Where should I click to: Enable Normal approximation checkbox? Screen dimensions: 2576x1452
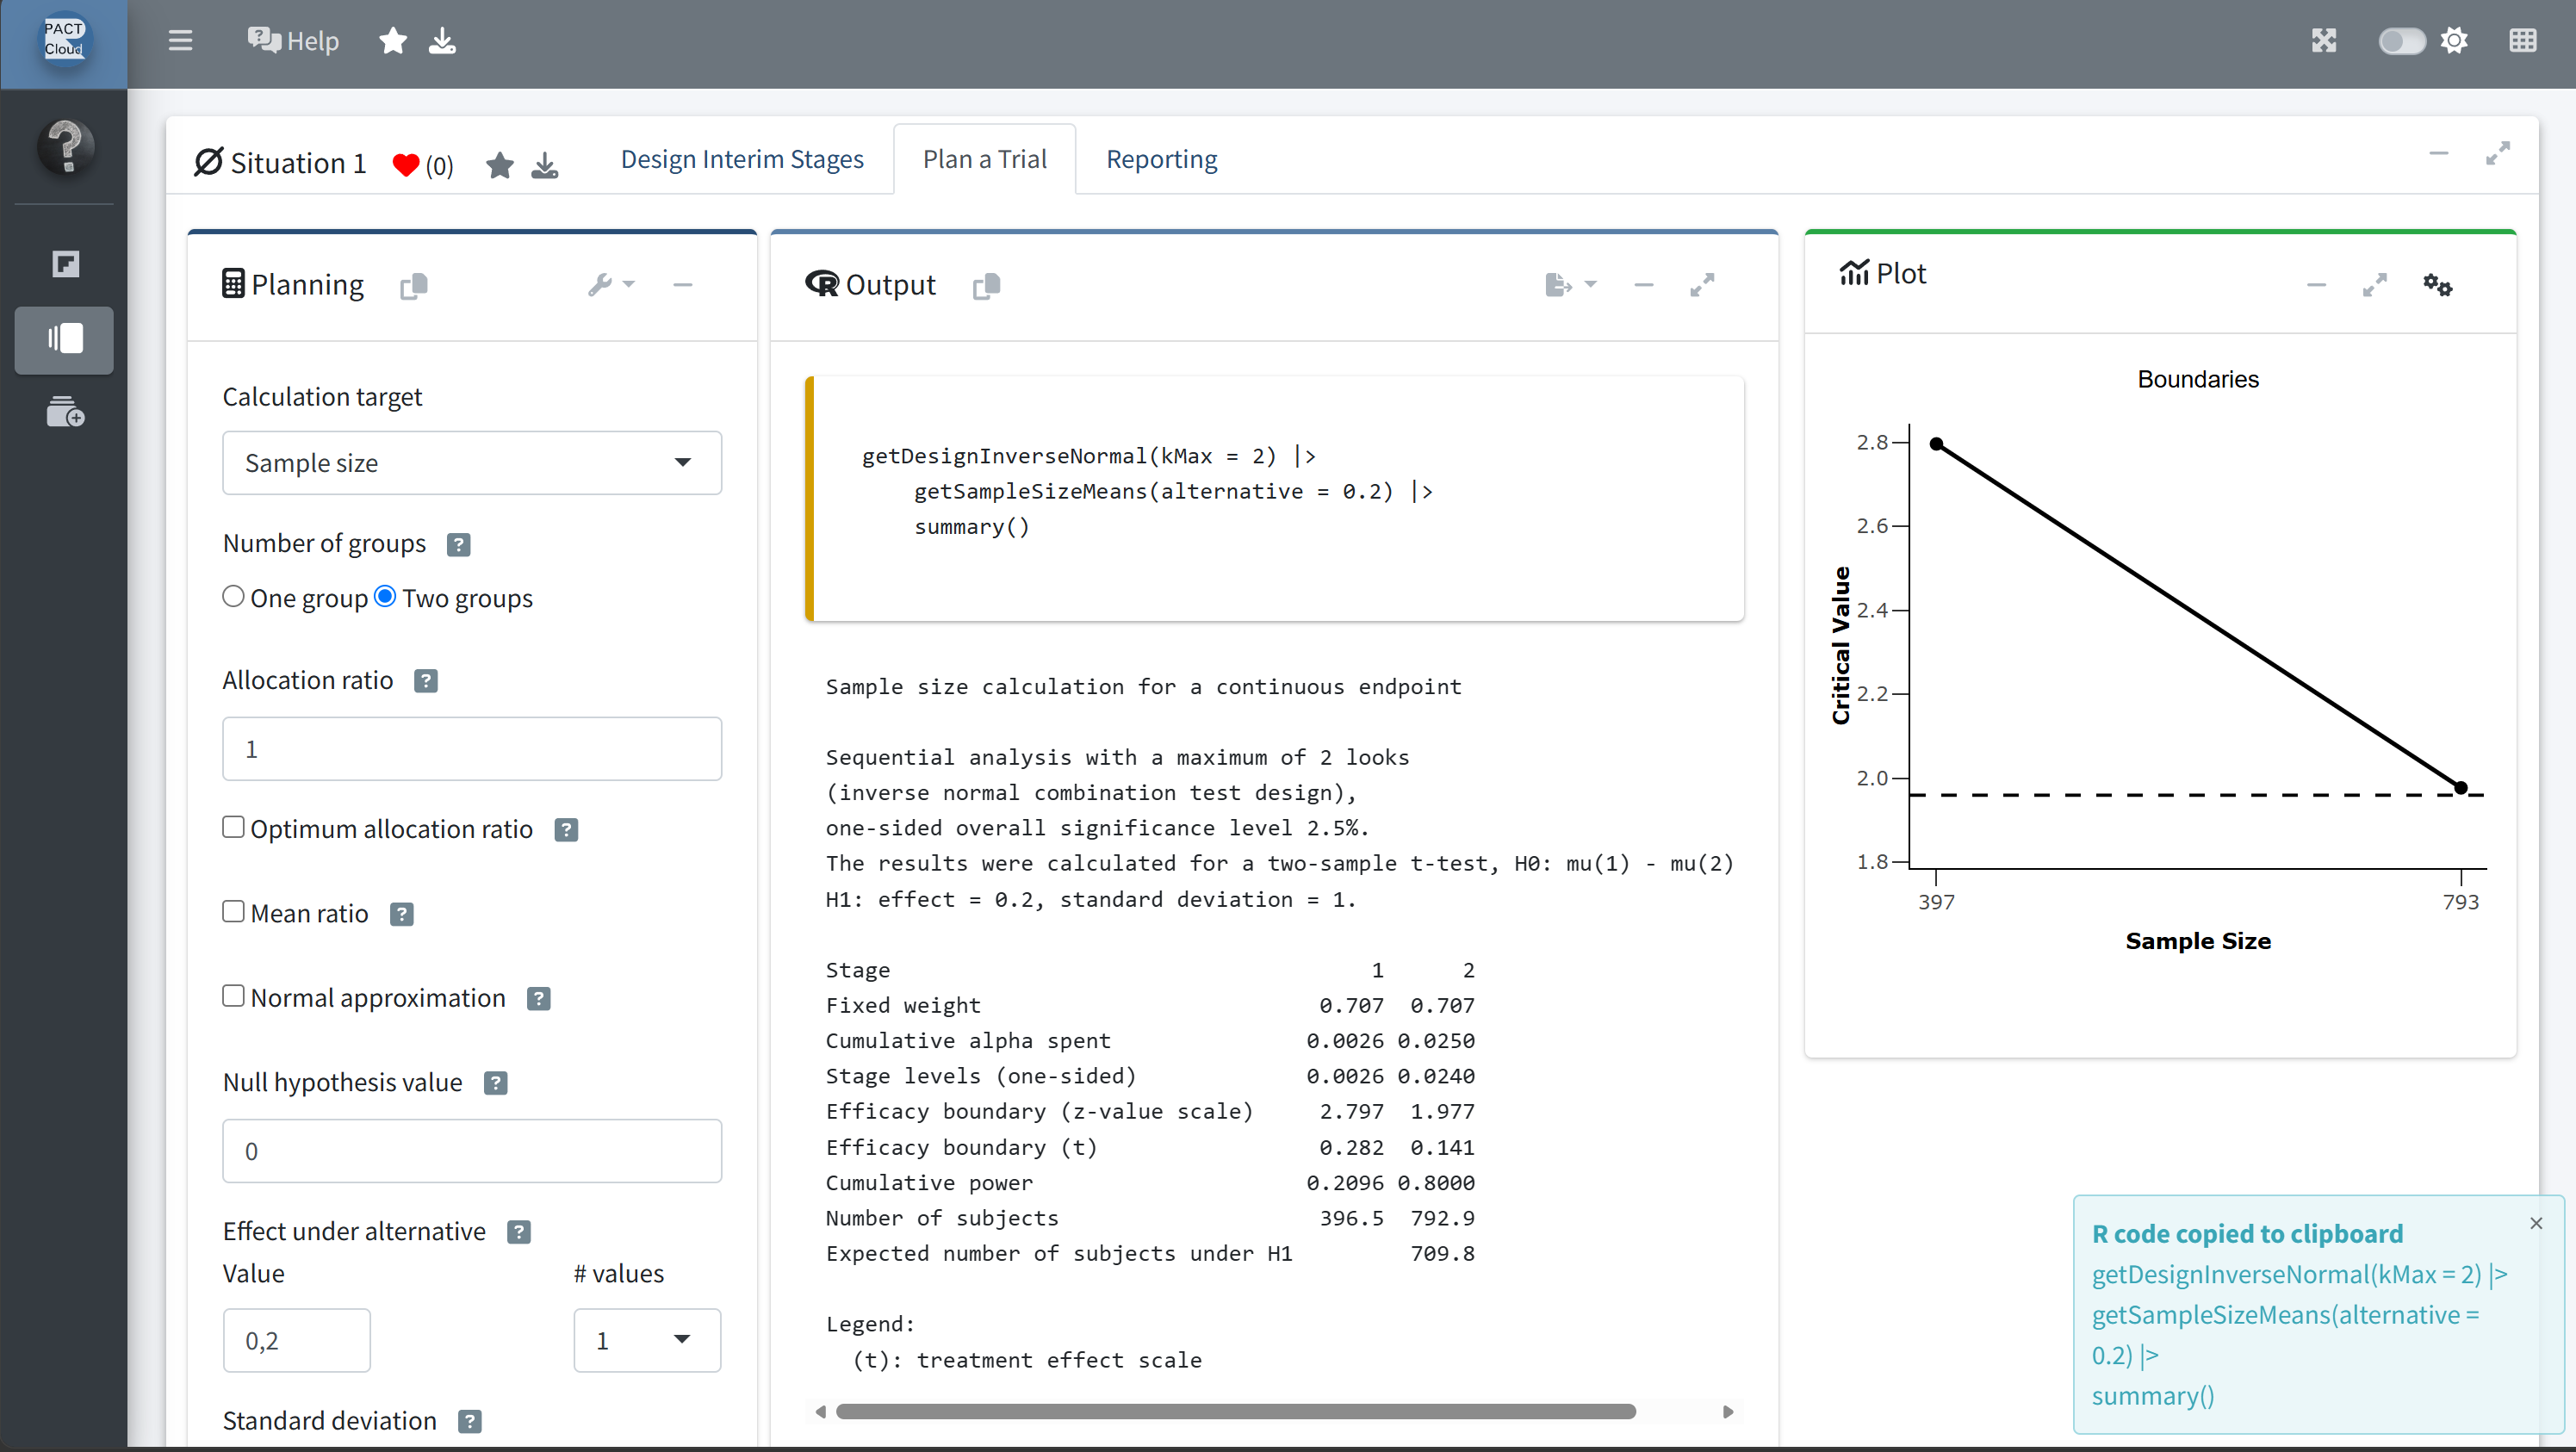[233, 996]
